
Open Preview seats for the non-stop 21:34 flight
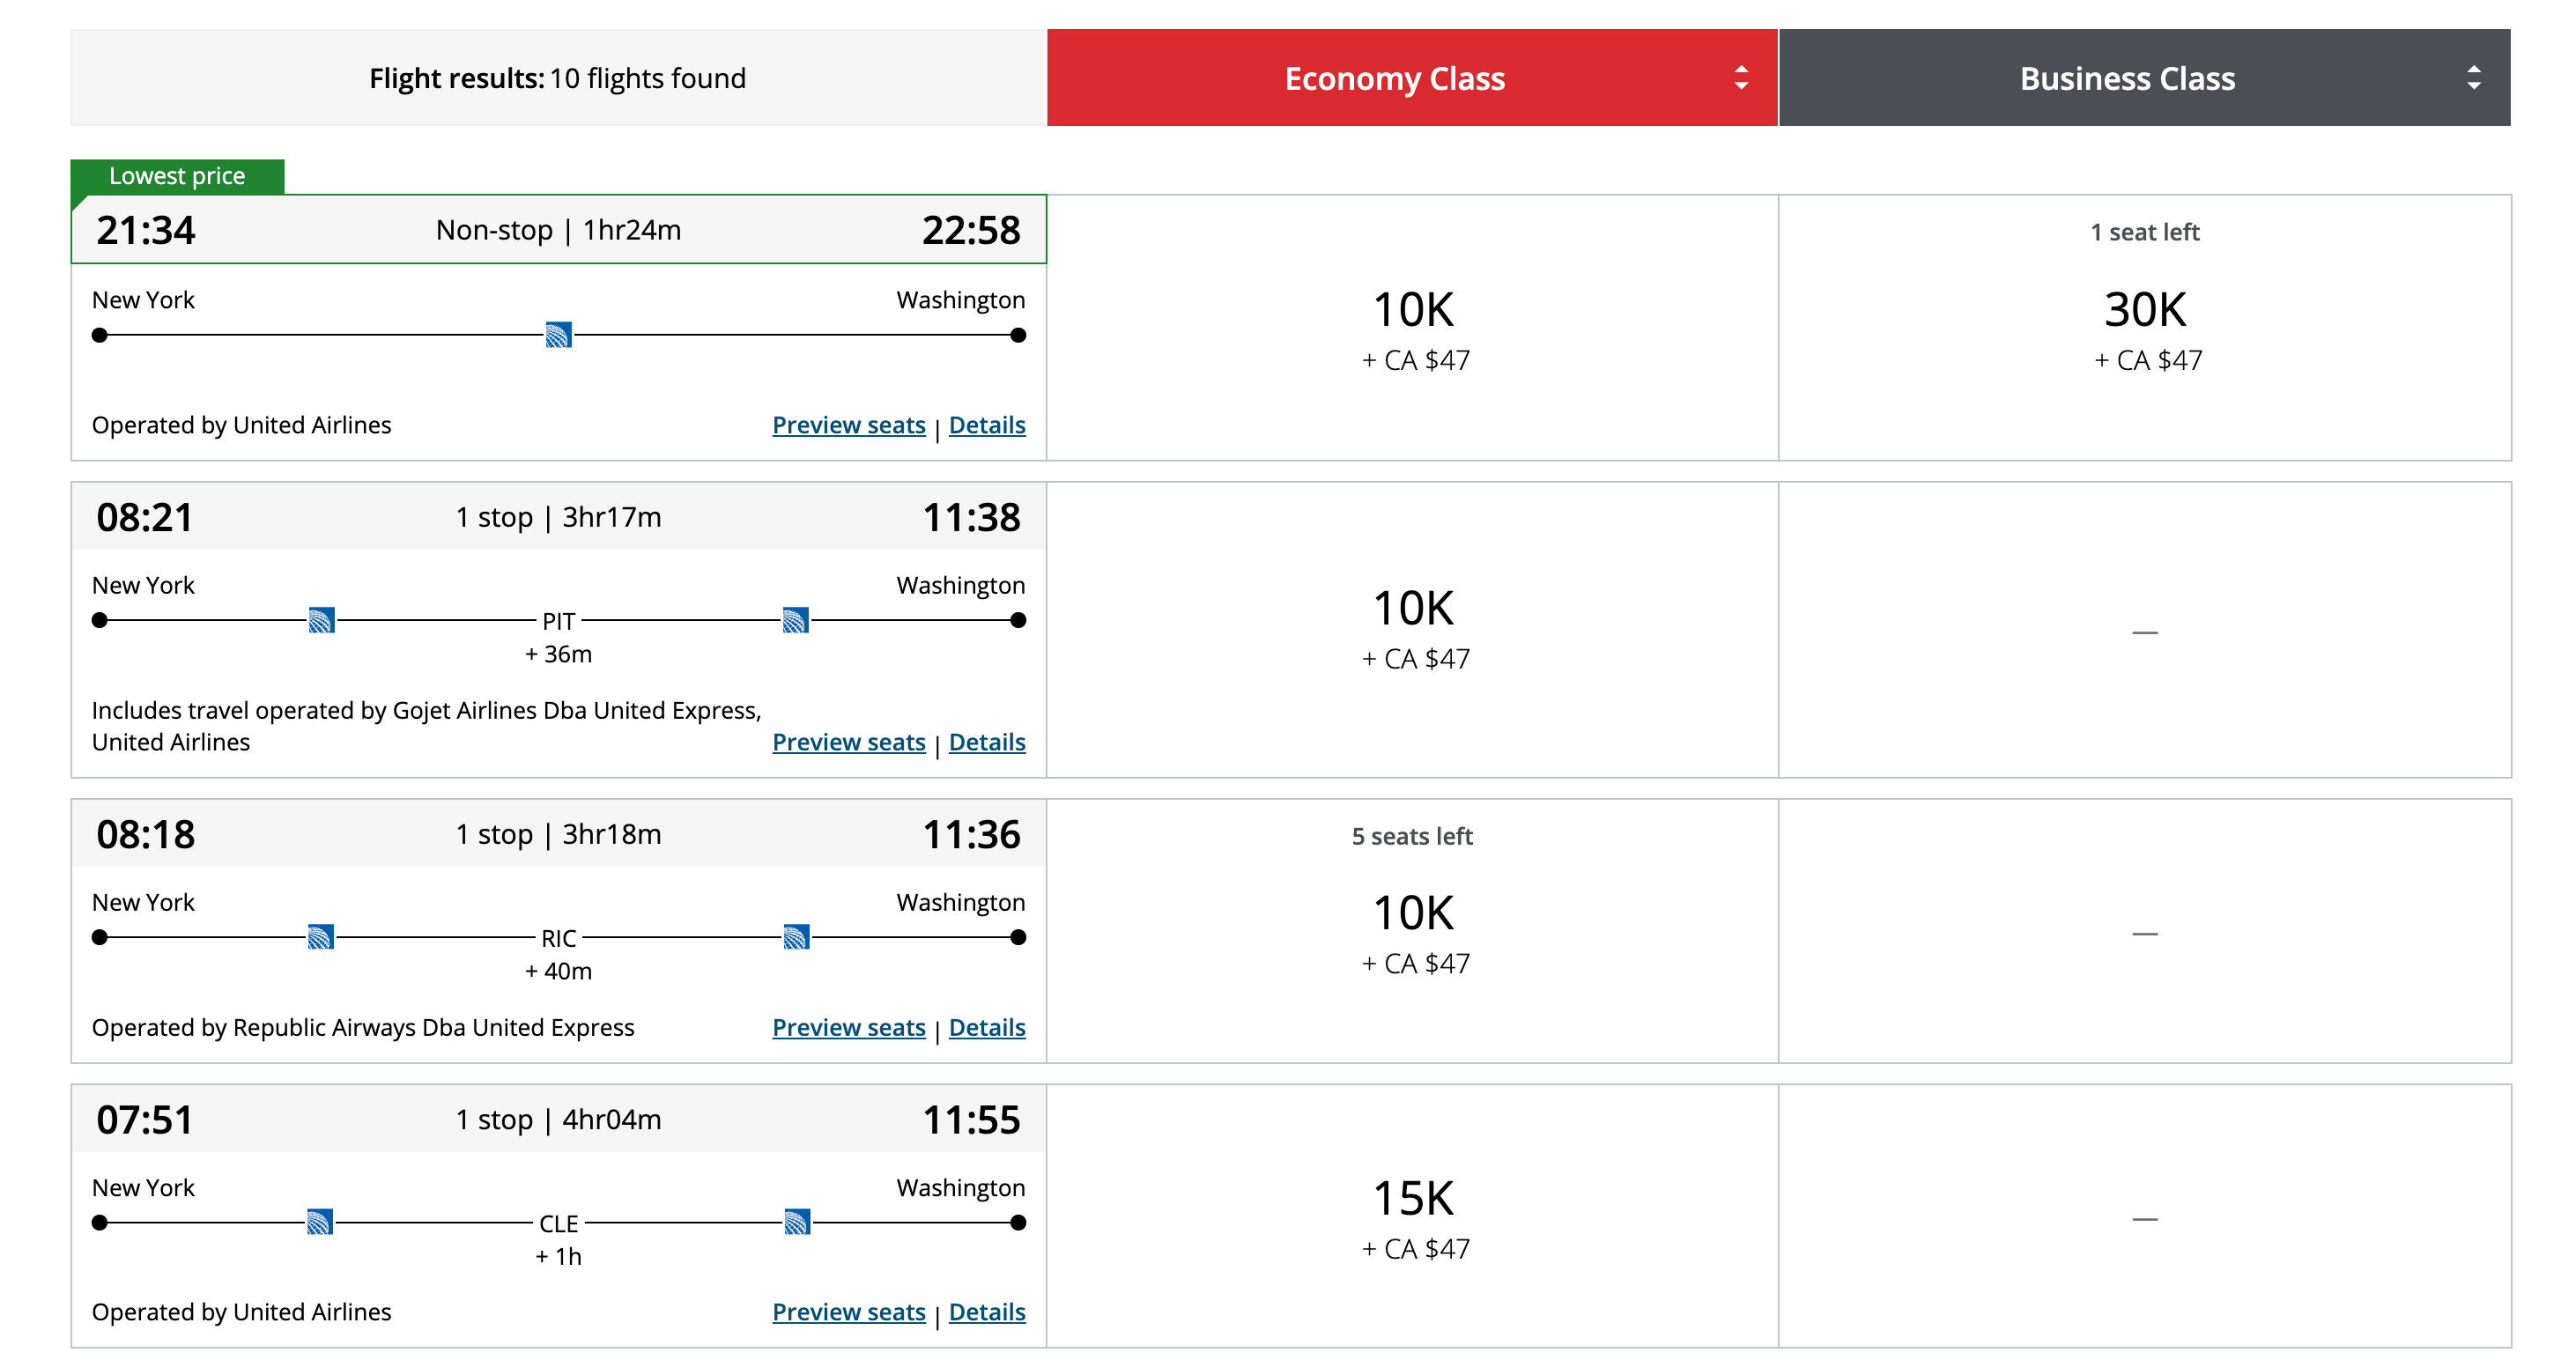pos(848,425)
